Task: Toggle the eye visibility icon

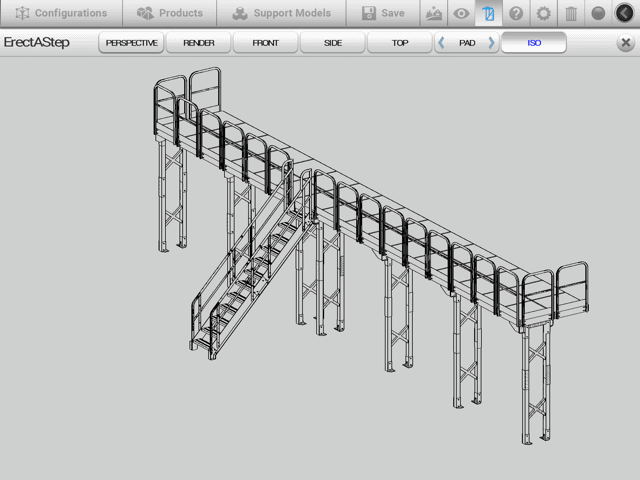Action: point(461,14)
